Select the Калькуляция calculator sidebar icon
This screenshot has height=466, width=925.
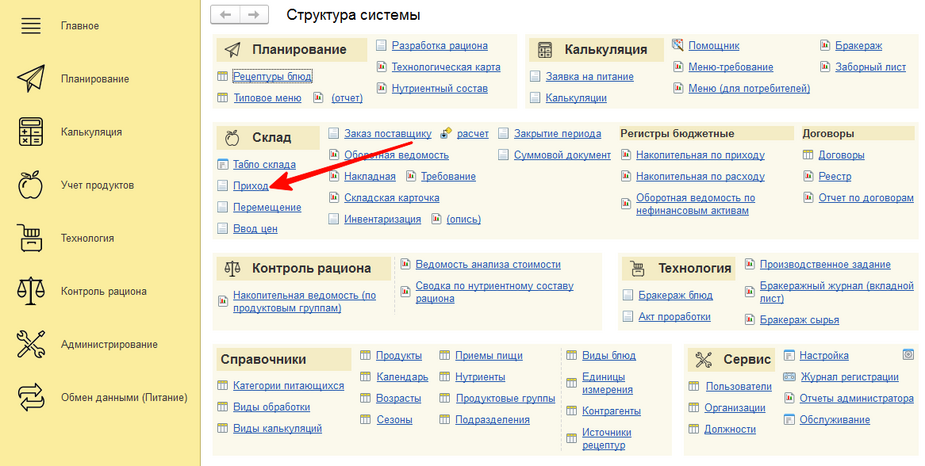(x=31, y=132)
